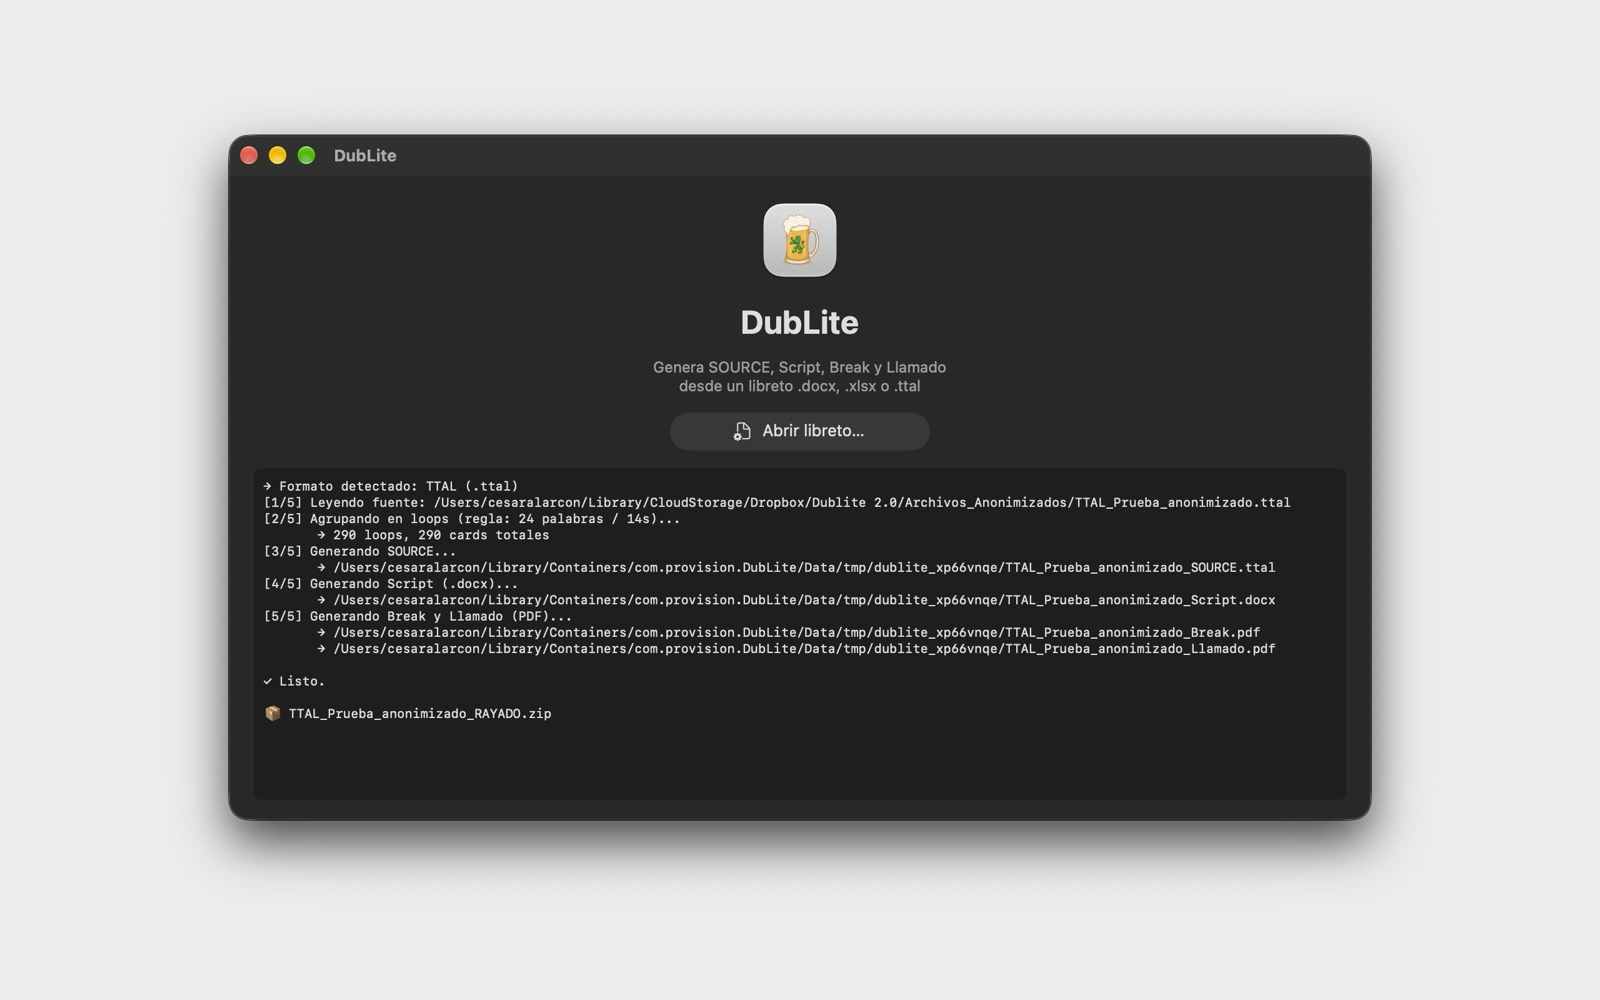Image resolution: width=1600 pixels, height=1000 pixels.
Task: Click the '✓ Listo.' status line
Action: (x=294, y=681)
